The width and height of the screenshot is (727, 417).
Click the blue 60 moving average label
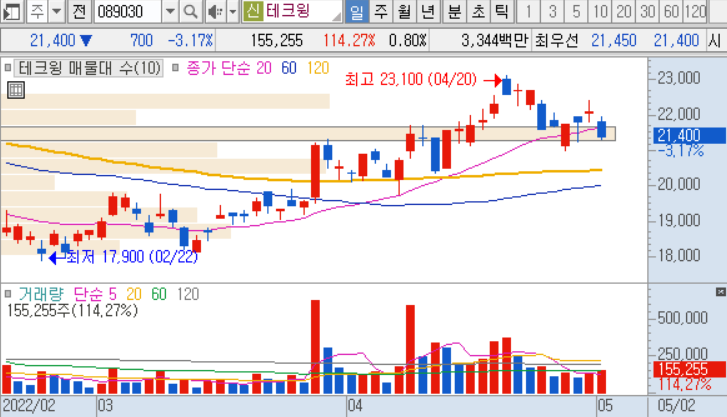(x=289, y=68)
